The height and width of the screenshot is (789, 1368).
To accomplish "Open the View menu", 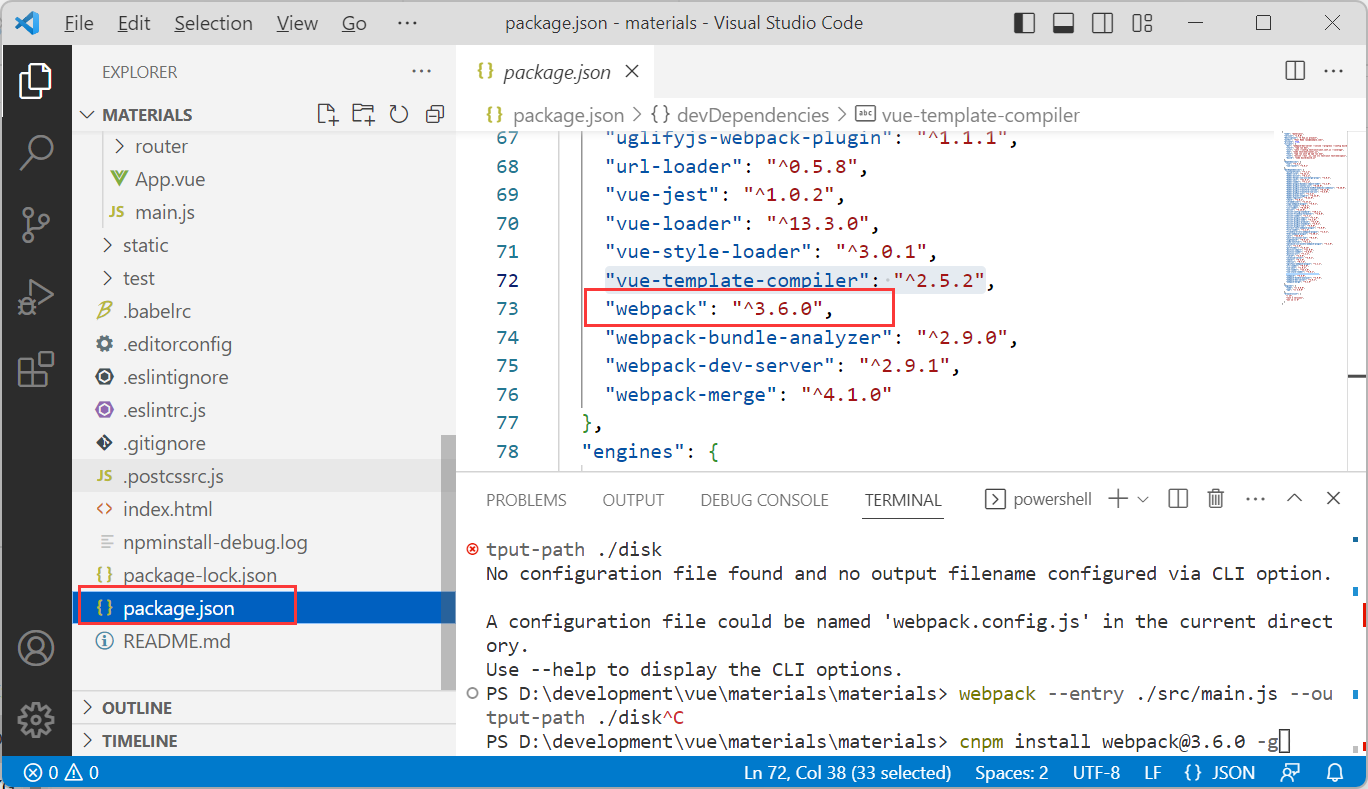I will [x=297, y=23].
